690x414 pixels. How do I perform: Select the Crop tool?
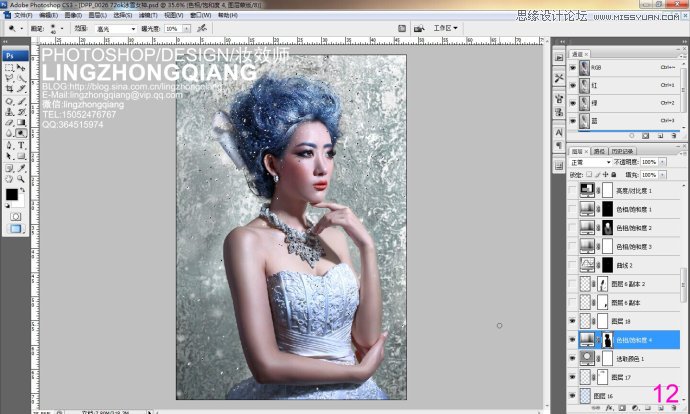click(9, 88)
